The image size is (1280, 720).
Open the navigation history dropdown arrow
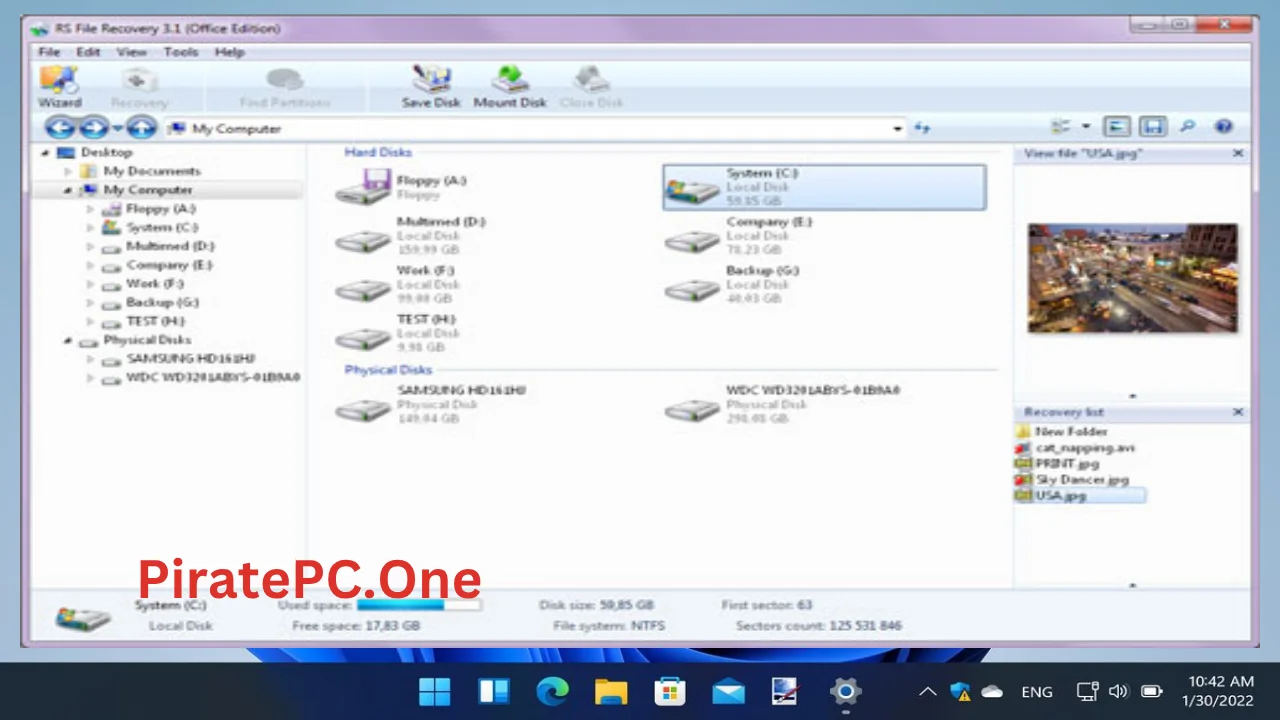pos(117,128)
